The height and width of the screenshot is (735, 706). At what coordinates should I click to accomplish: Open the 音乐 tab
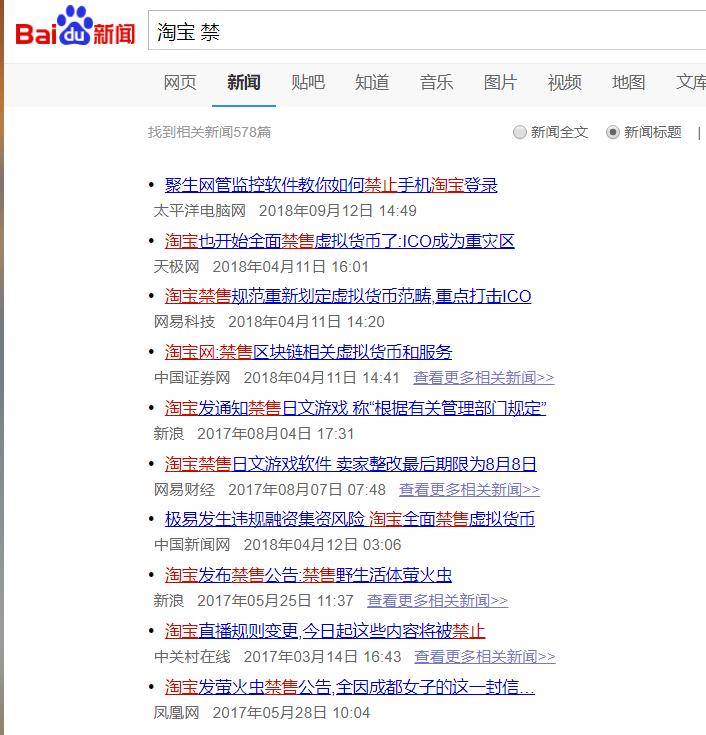point(436,82)
